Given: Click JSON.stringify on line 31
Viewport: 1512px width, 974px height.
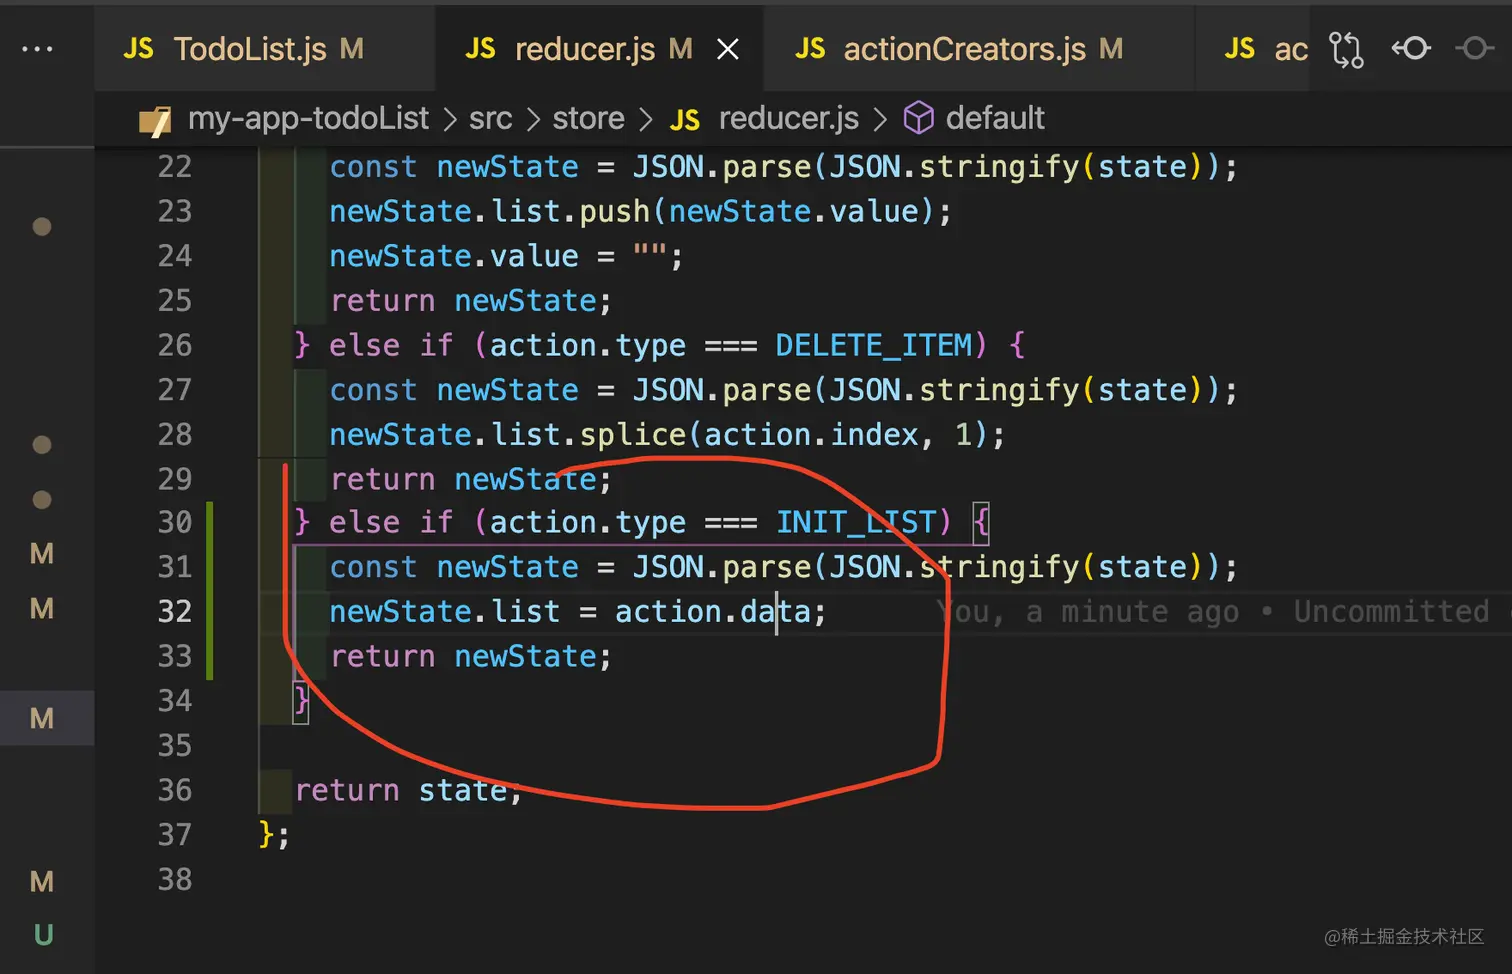Looking at the screenshot, I should point(954,567).
